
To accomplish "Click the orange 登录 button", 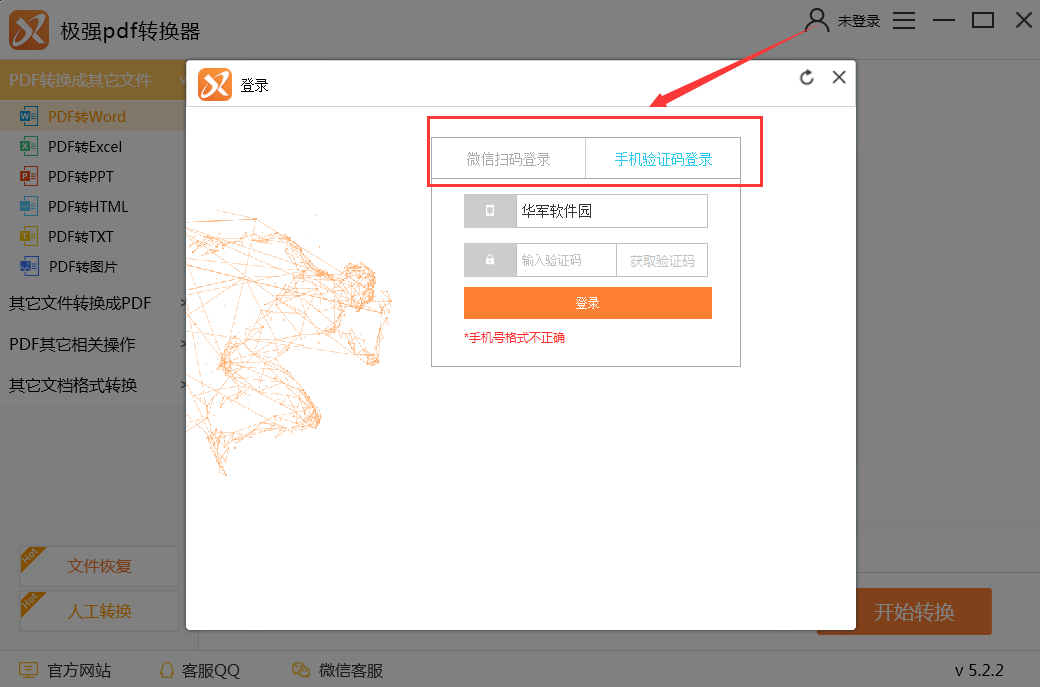I will click(x=587, y=303).
